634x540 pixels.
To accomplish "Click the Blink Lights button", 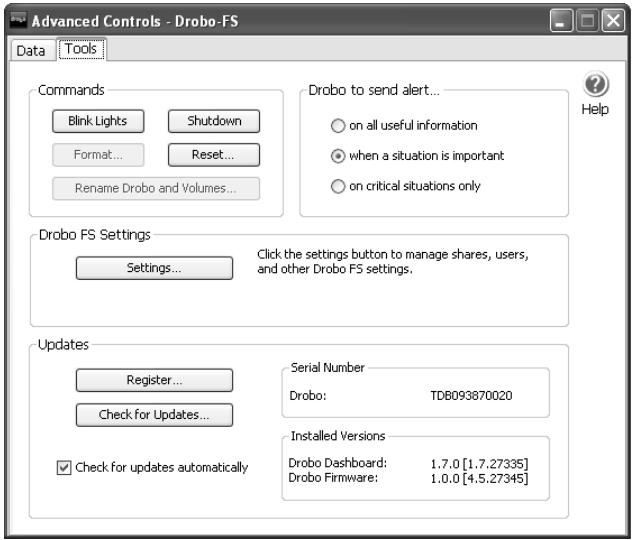I will click(x=98, y=121).
